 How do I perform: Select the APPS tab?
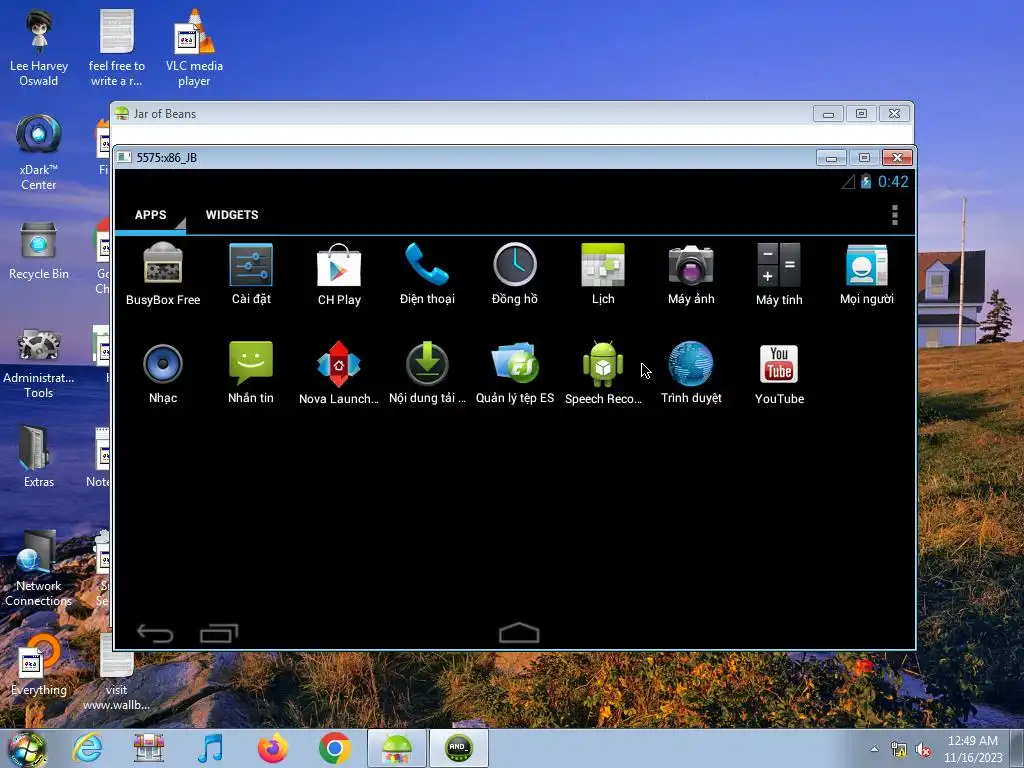150,215
